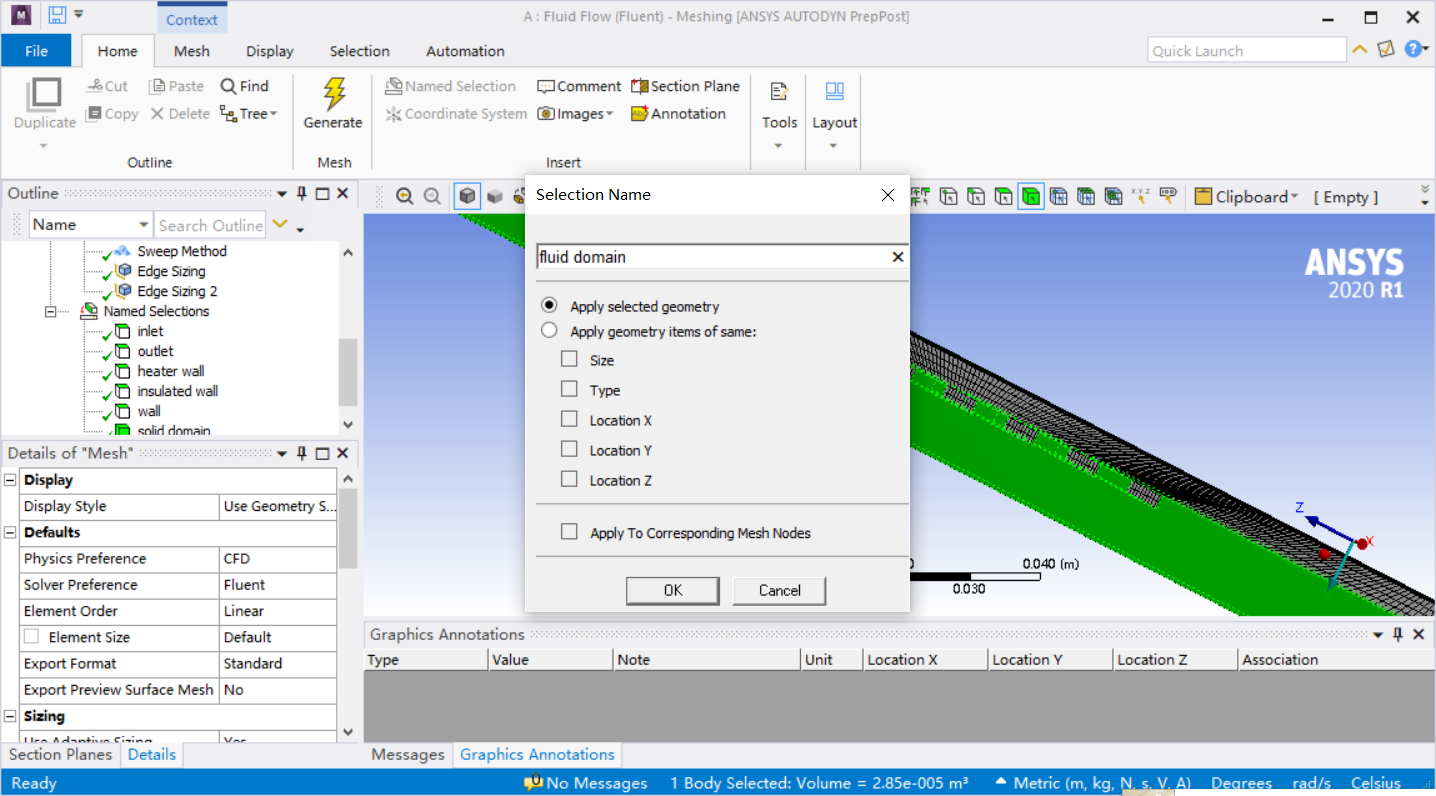
Task: Click the Zoom In magnifier icon
Action: (x=404, y=197)
